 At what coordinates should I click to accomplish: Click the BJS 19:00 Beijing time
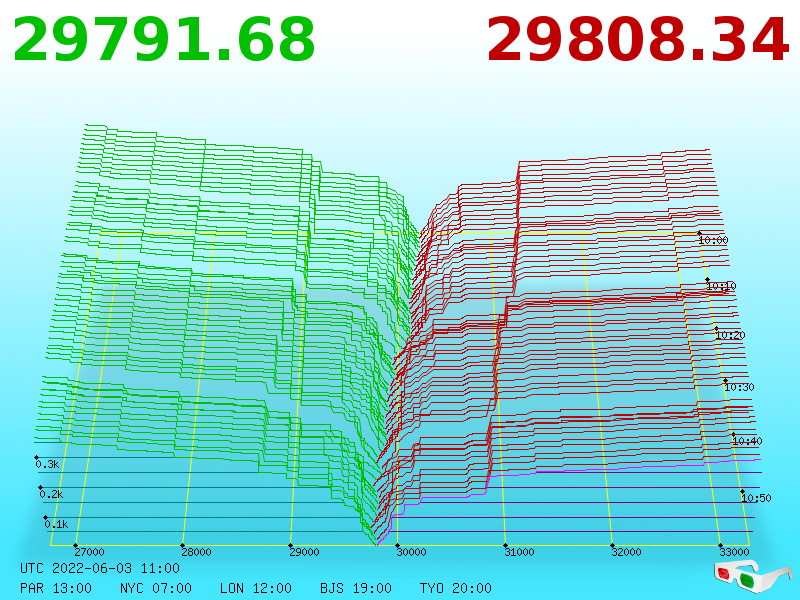(356, 588)
